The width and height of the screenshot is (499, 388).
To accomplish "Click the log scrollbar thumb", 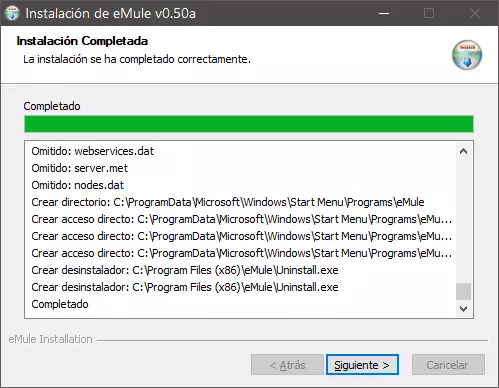I will tap(463, 291).
